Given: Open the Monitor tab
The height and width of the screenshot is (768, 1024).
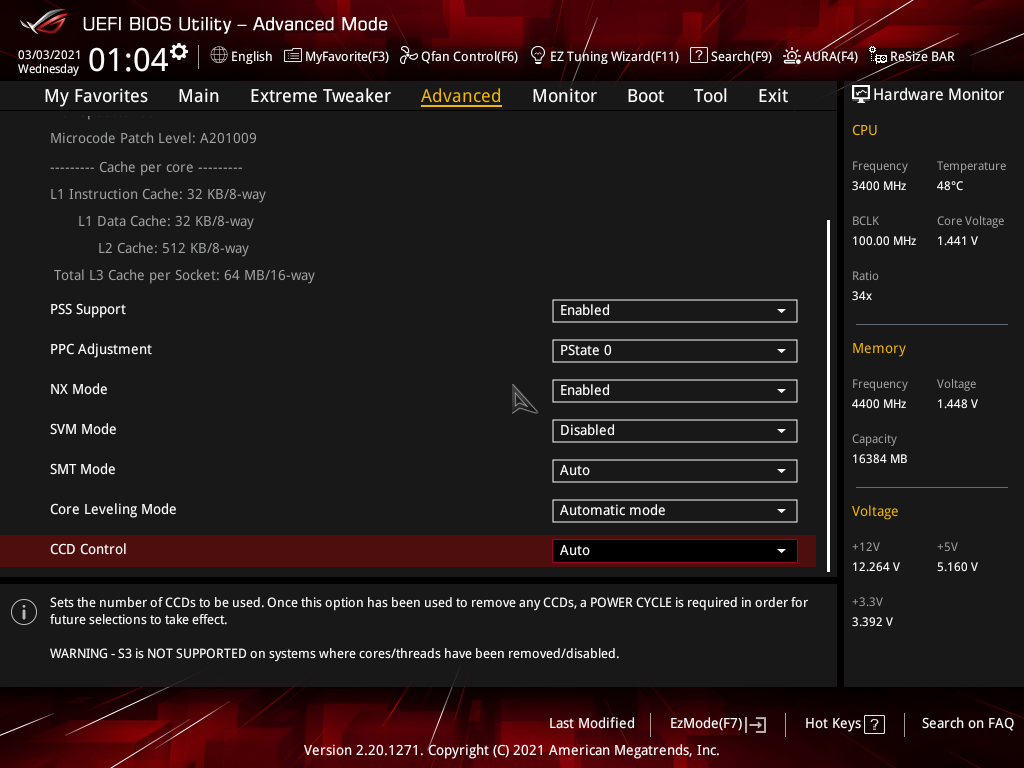Looking at the screenshot, I should 564,96.
